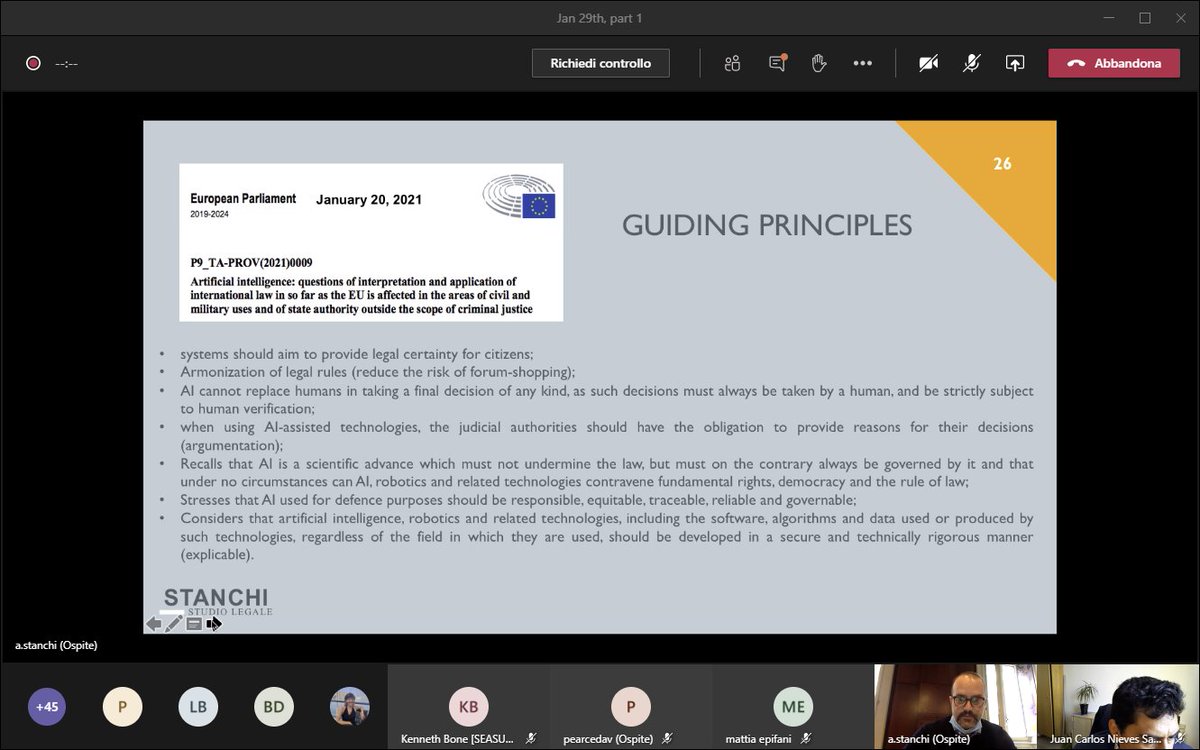Click the Jan 29th, part 1 window title
1200x750 pixels.
point(600,18)
